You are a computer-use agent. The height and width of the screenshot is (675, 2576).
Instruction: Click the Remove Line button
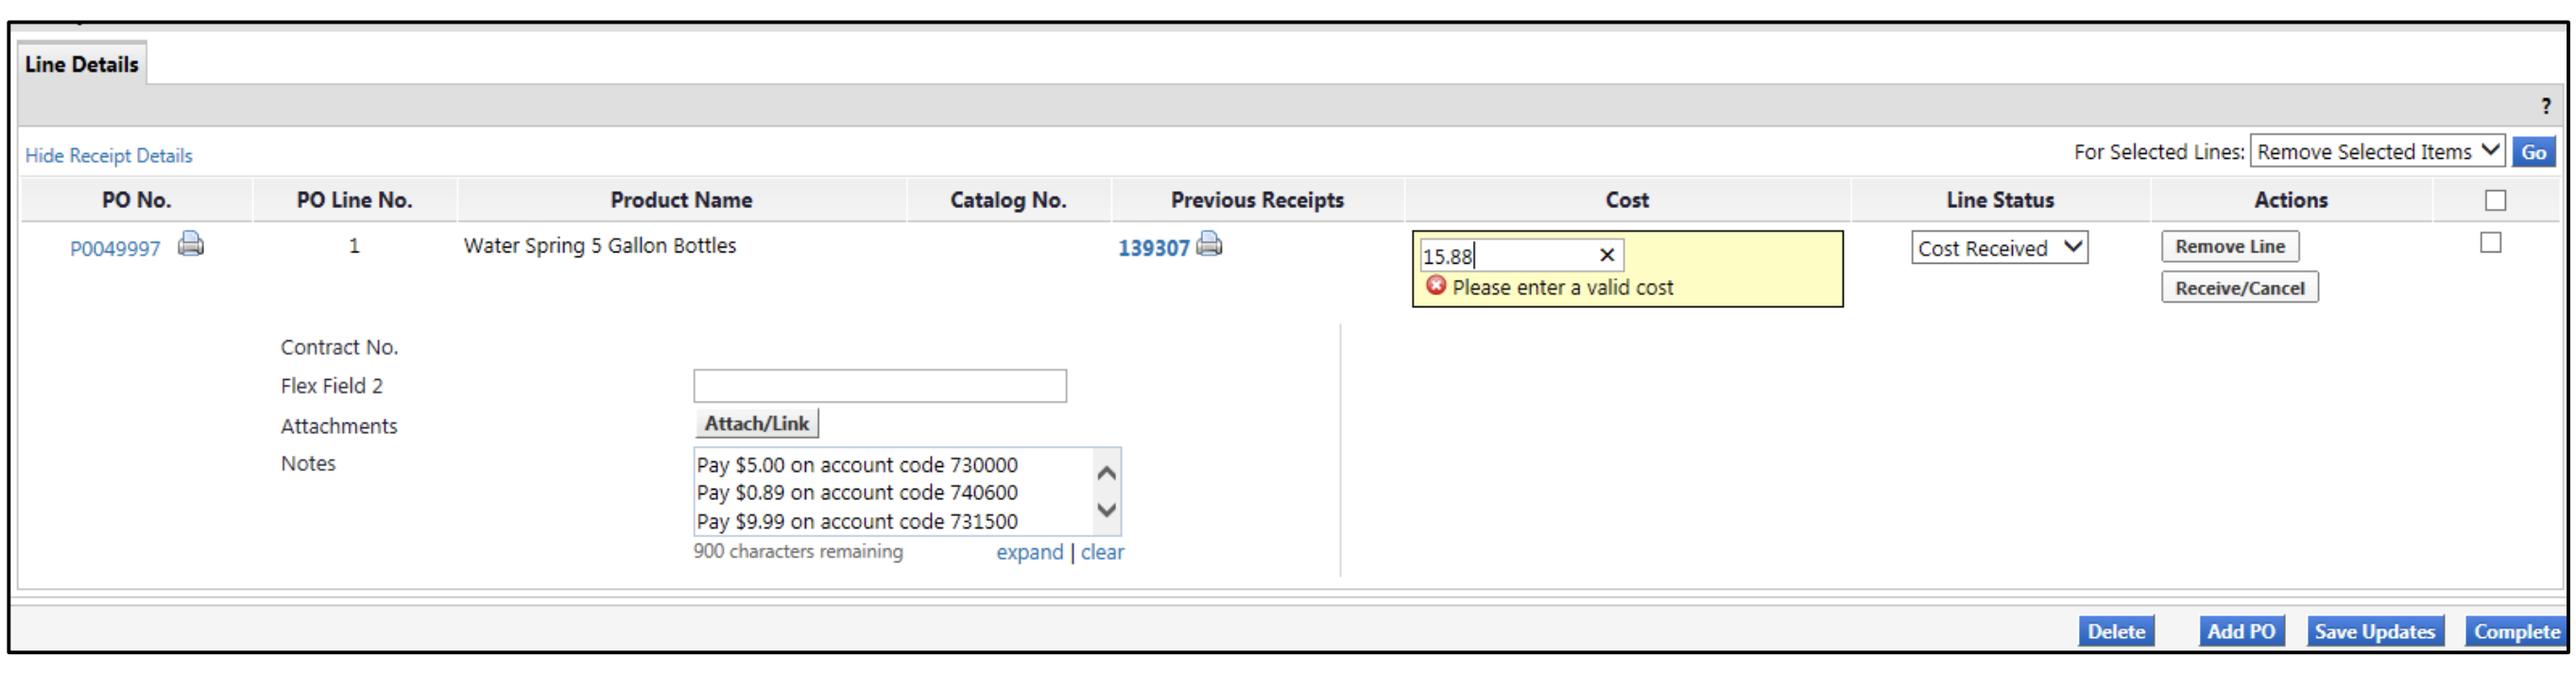pos(2229,247)
